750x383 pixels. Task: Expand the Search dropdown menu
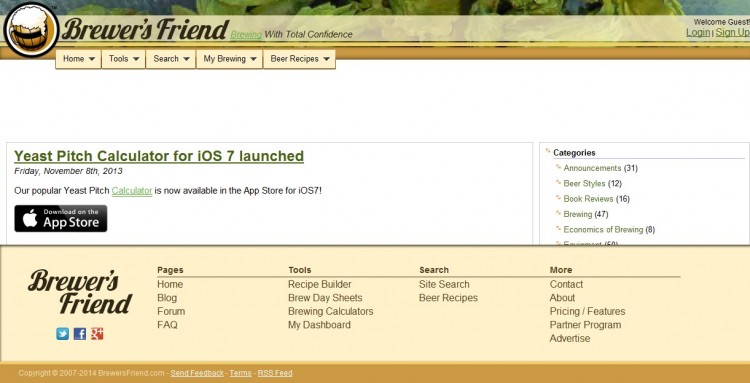tap(171, 59)
